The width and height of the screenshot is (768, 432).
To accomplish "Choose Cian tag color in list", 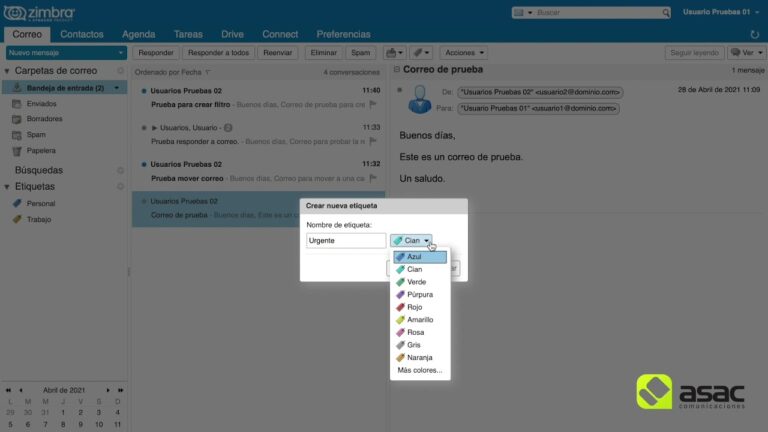I will click(420, 269).
